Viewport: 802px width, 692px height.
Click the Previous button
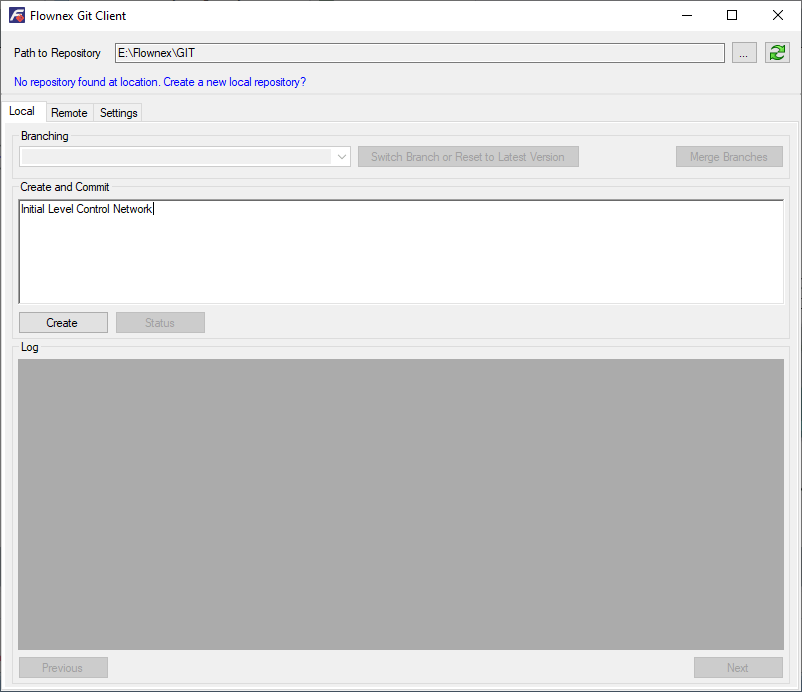click(63, 667)
